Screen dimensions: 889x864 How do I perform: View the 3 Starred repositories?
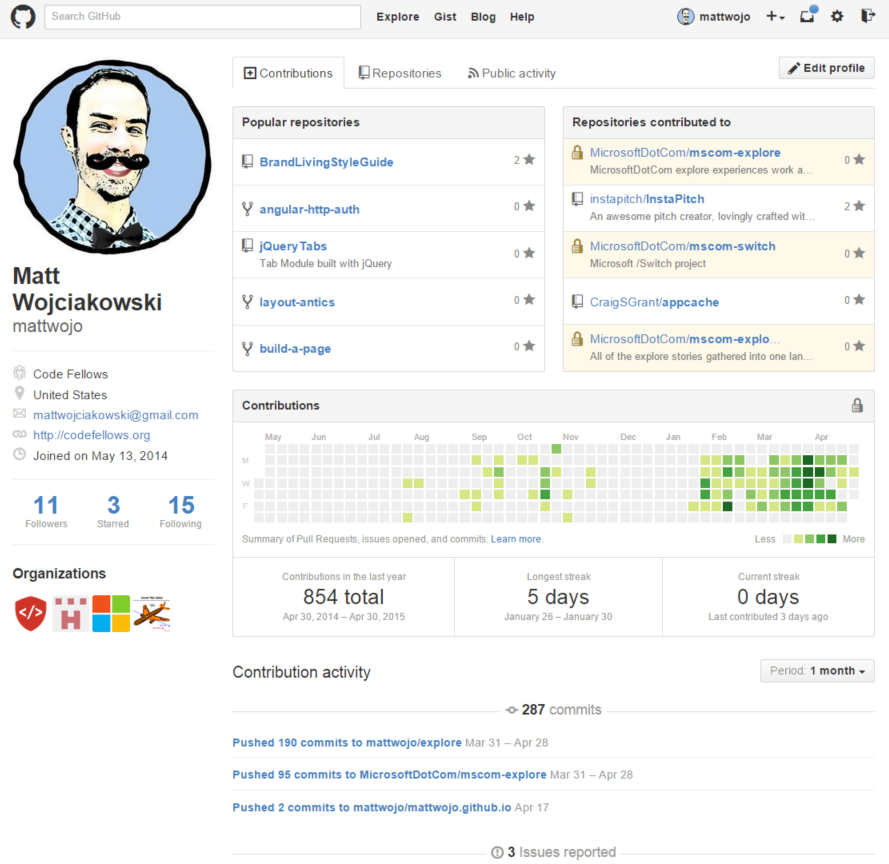[113, 511]
